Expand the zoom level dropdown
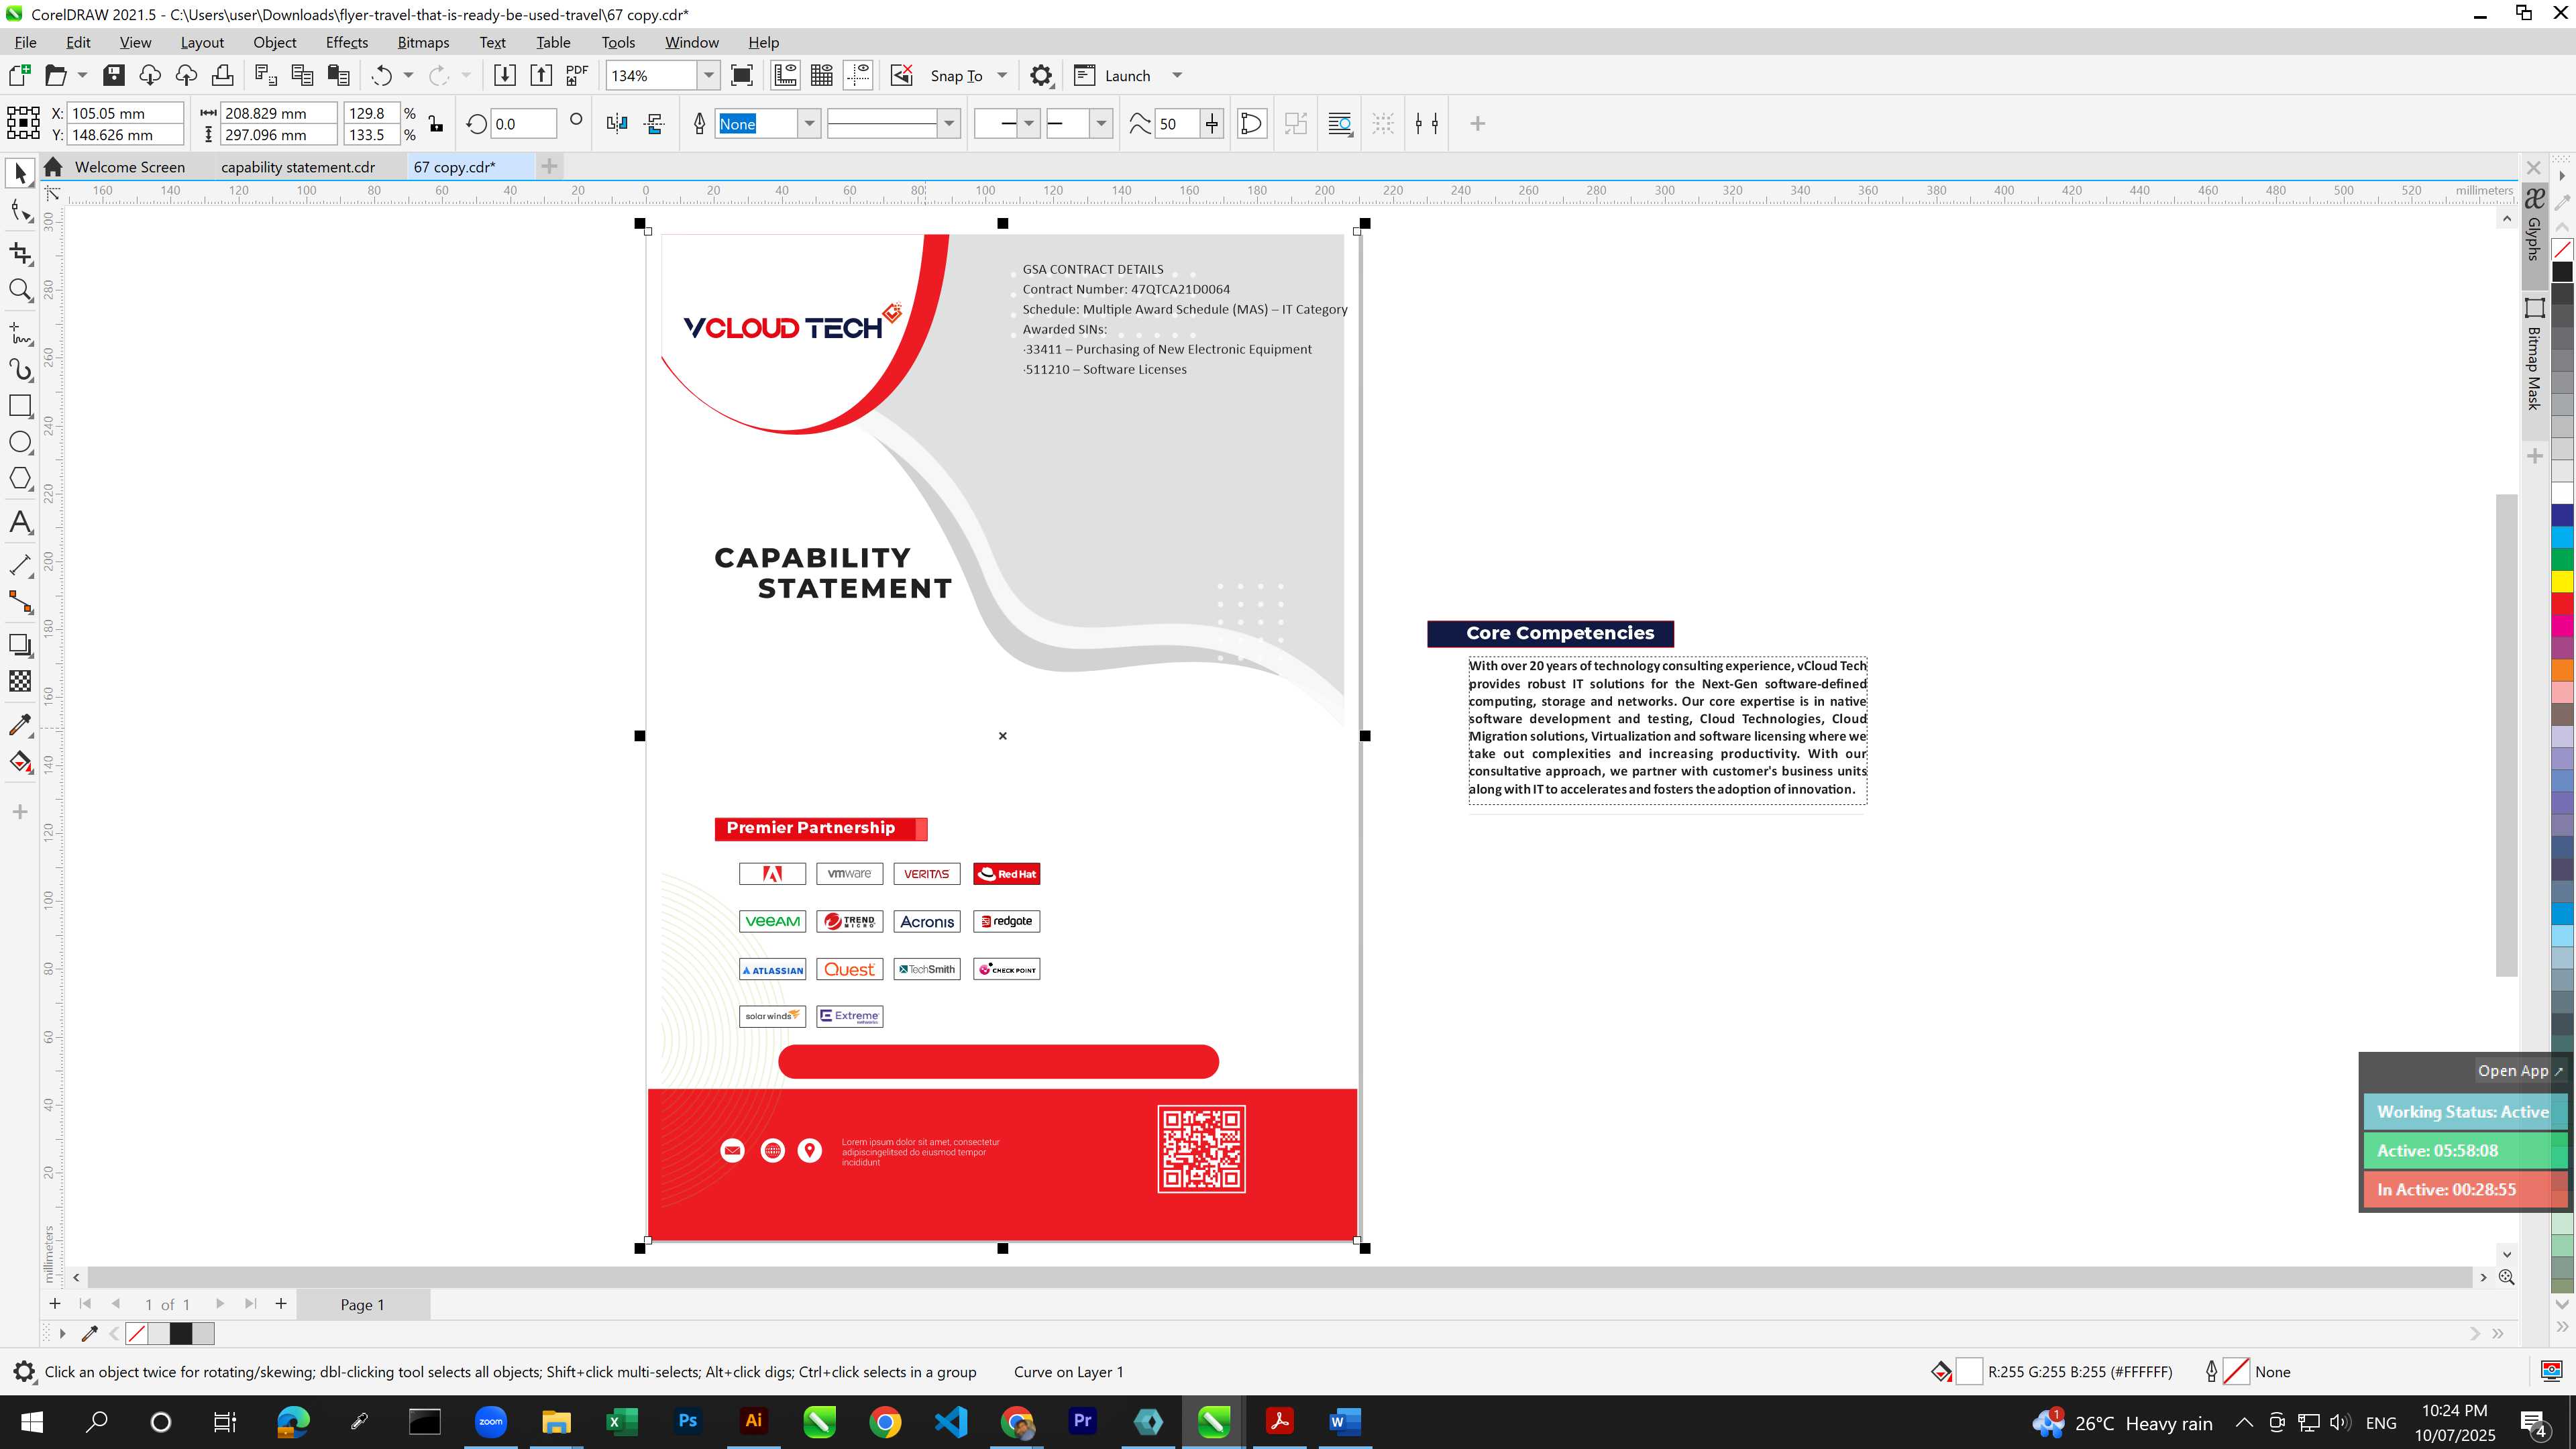2576x1449 pixels. (709, 76)
